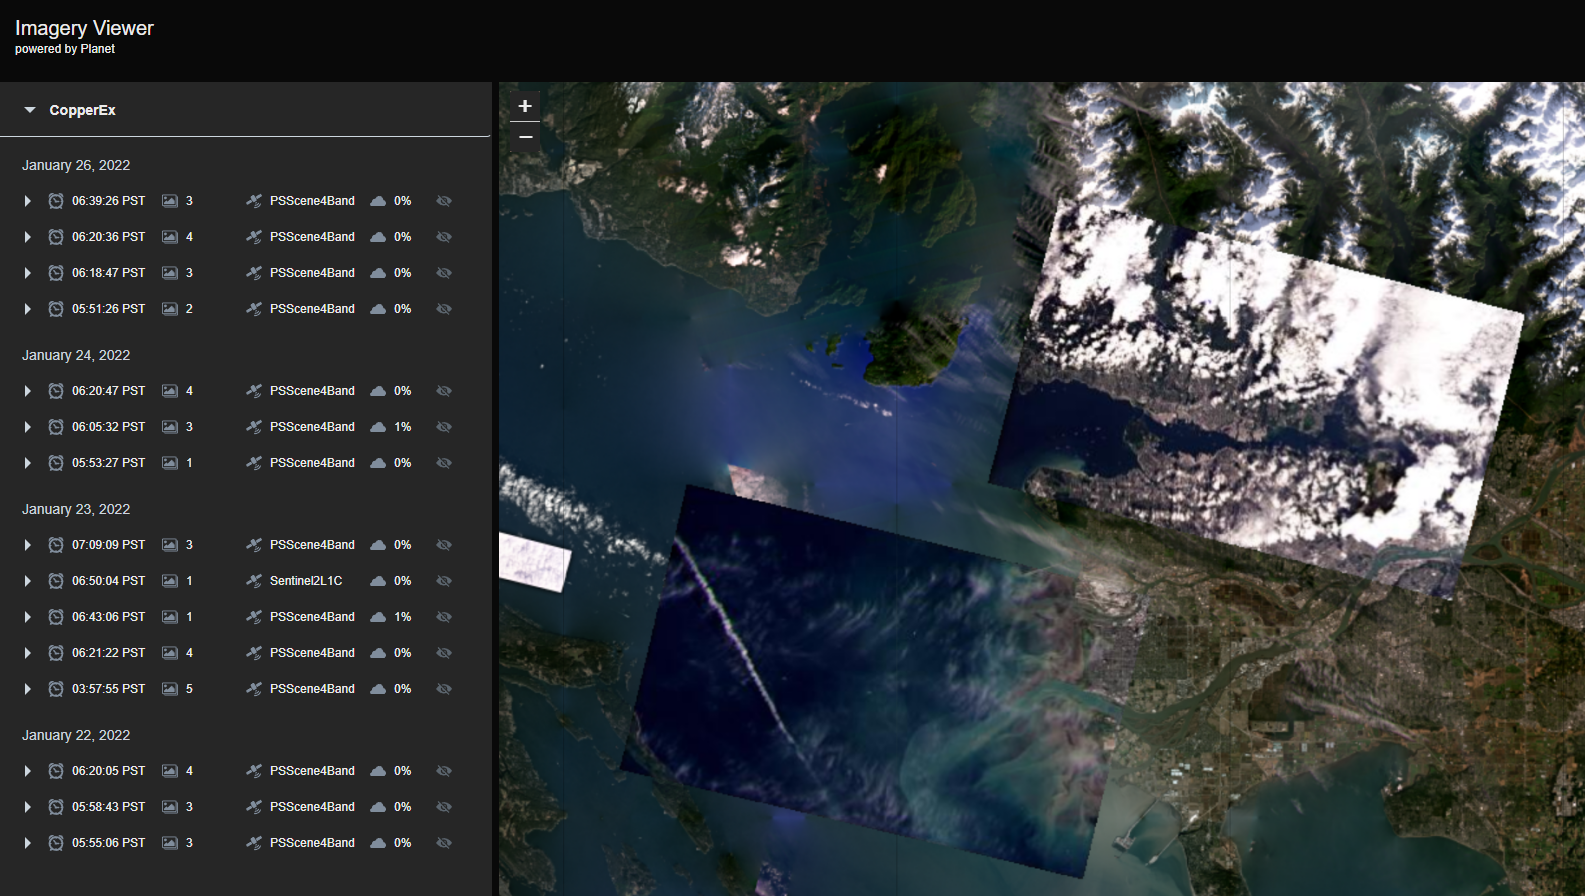
Task: Click satellite icon beside Sentinel2L1C
Action: coord(254,581)
